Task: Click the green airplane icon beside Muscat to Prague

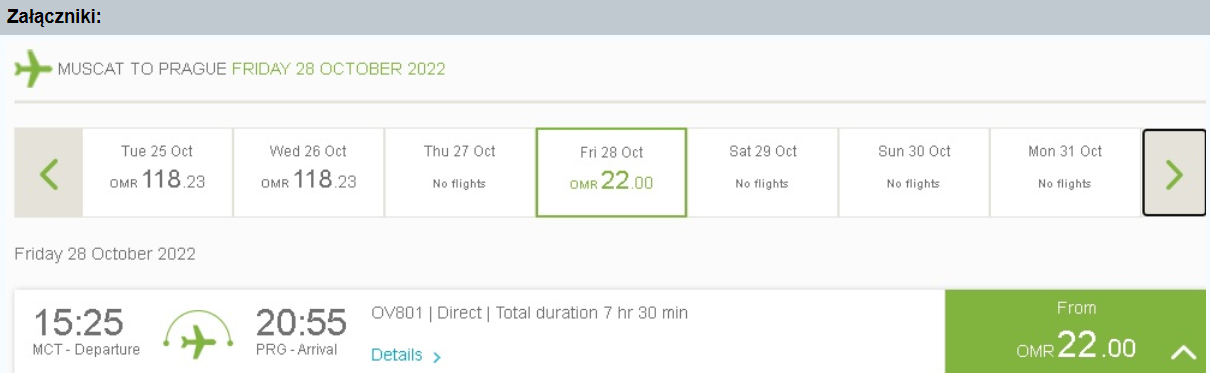Action: 33,69
